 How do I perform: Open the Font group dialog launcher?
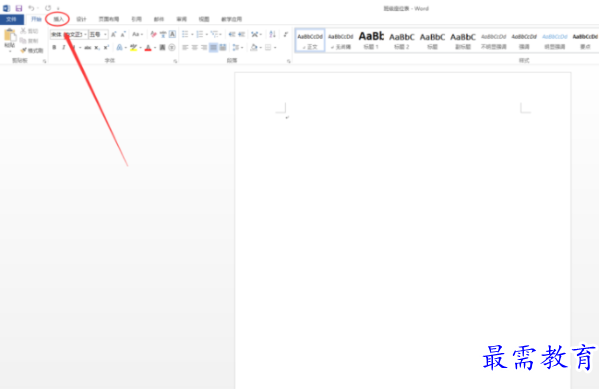point(175,61)
